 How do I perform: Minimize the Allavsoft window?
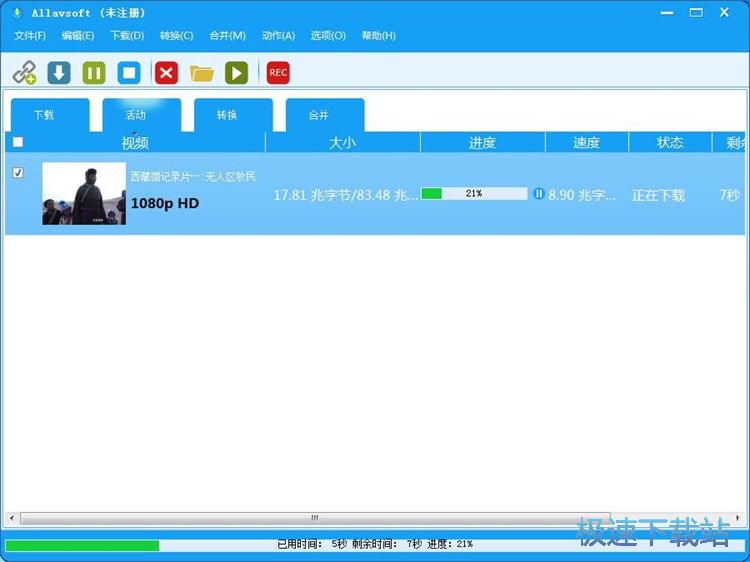point(667,13)
